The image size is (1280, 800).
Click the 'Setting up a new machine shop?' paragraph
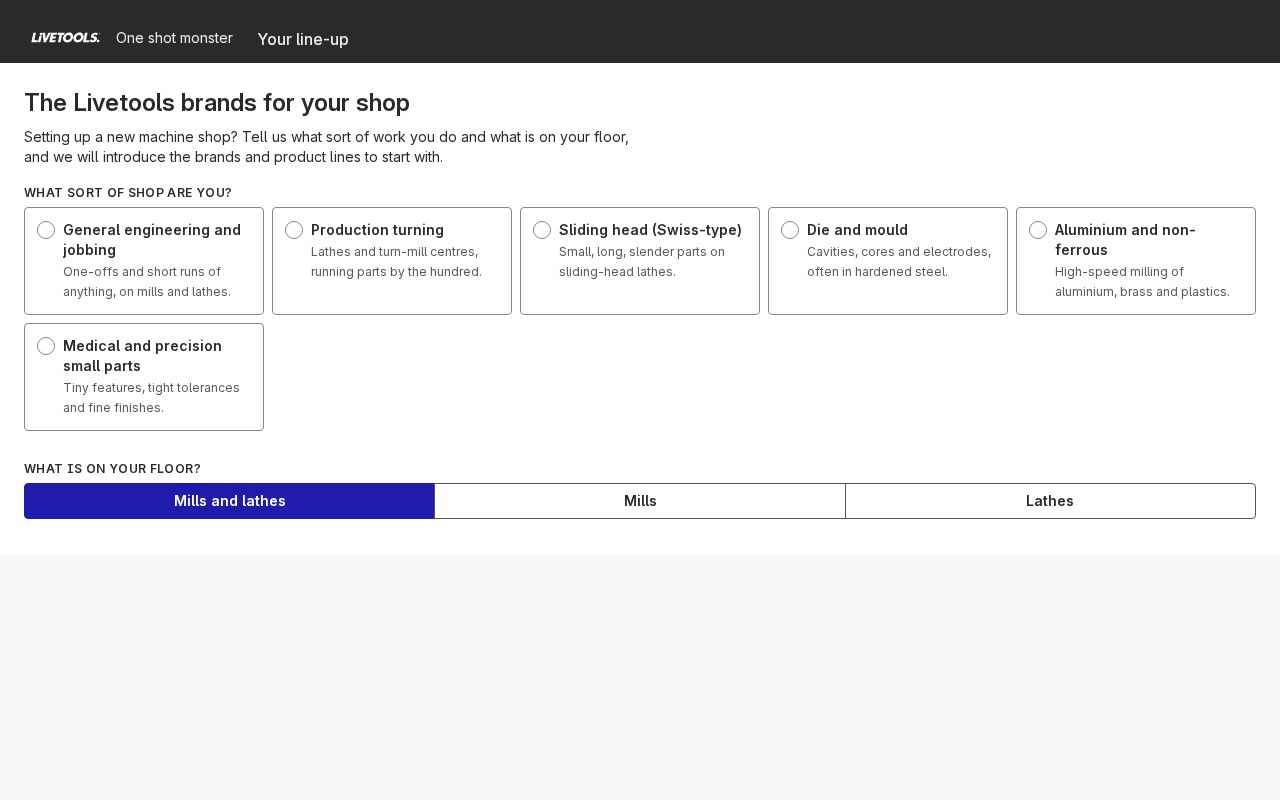pos(326,147)
